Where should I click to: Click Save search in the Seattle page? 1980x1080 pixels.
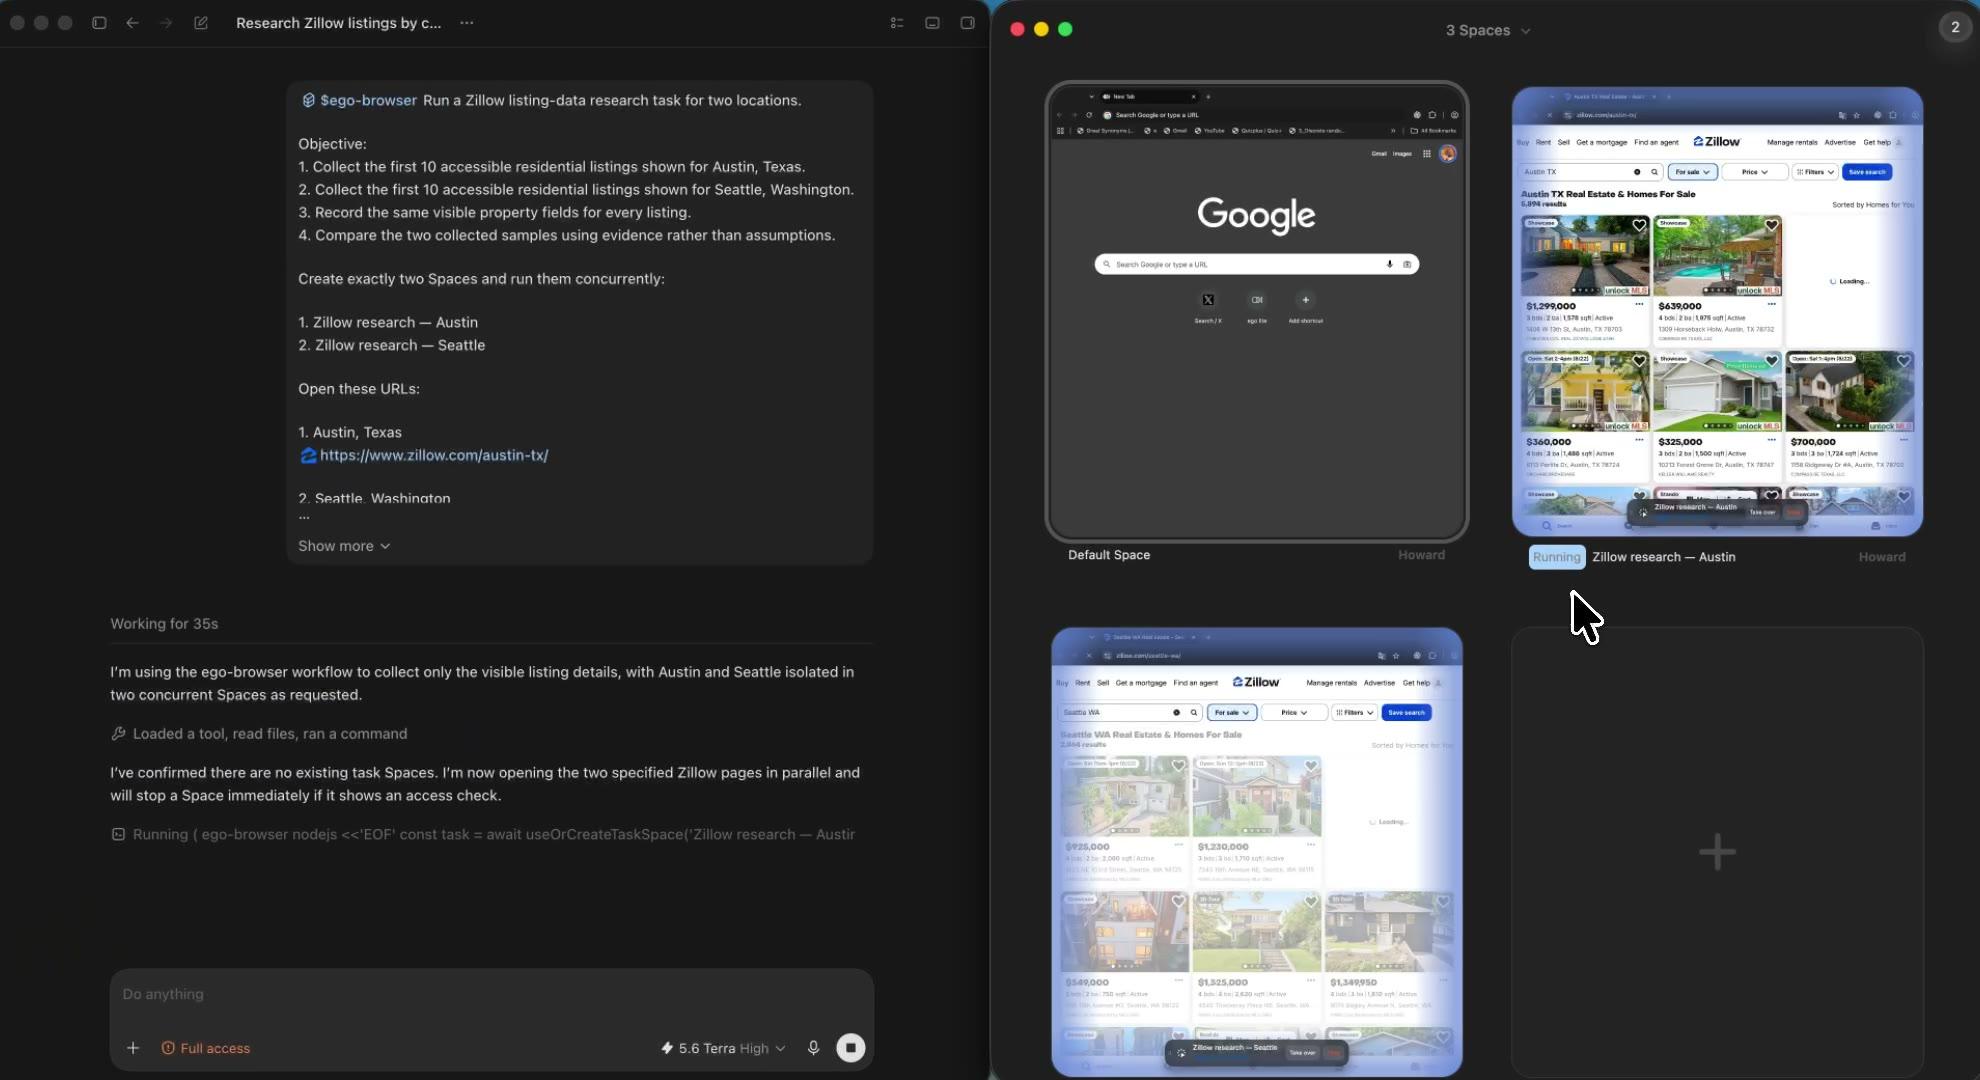(1406, 713)
